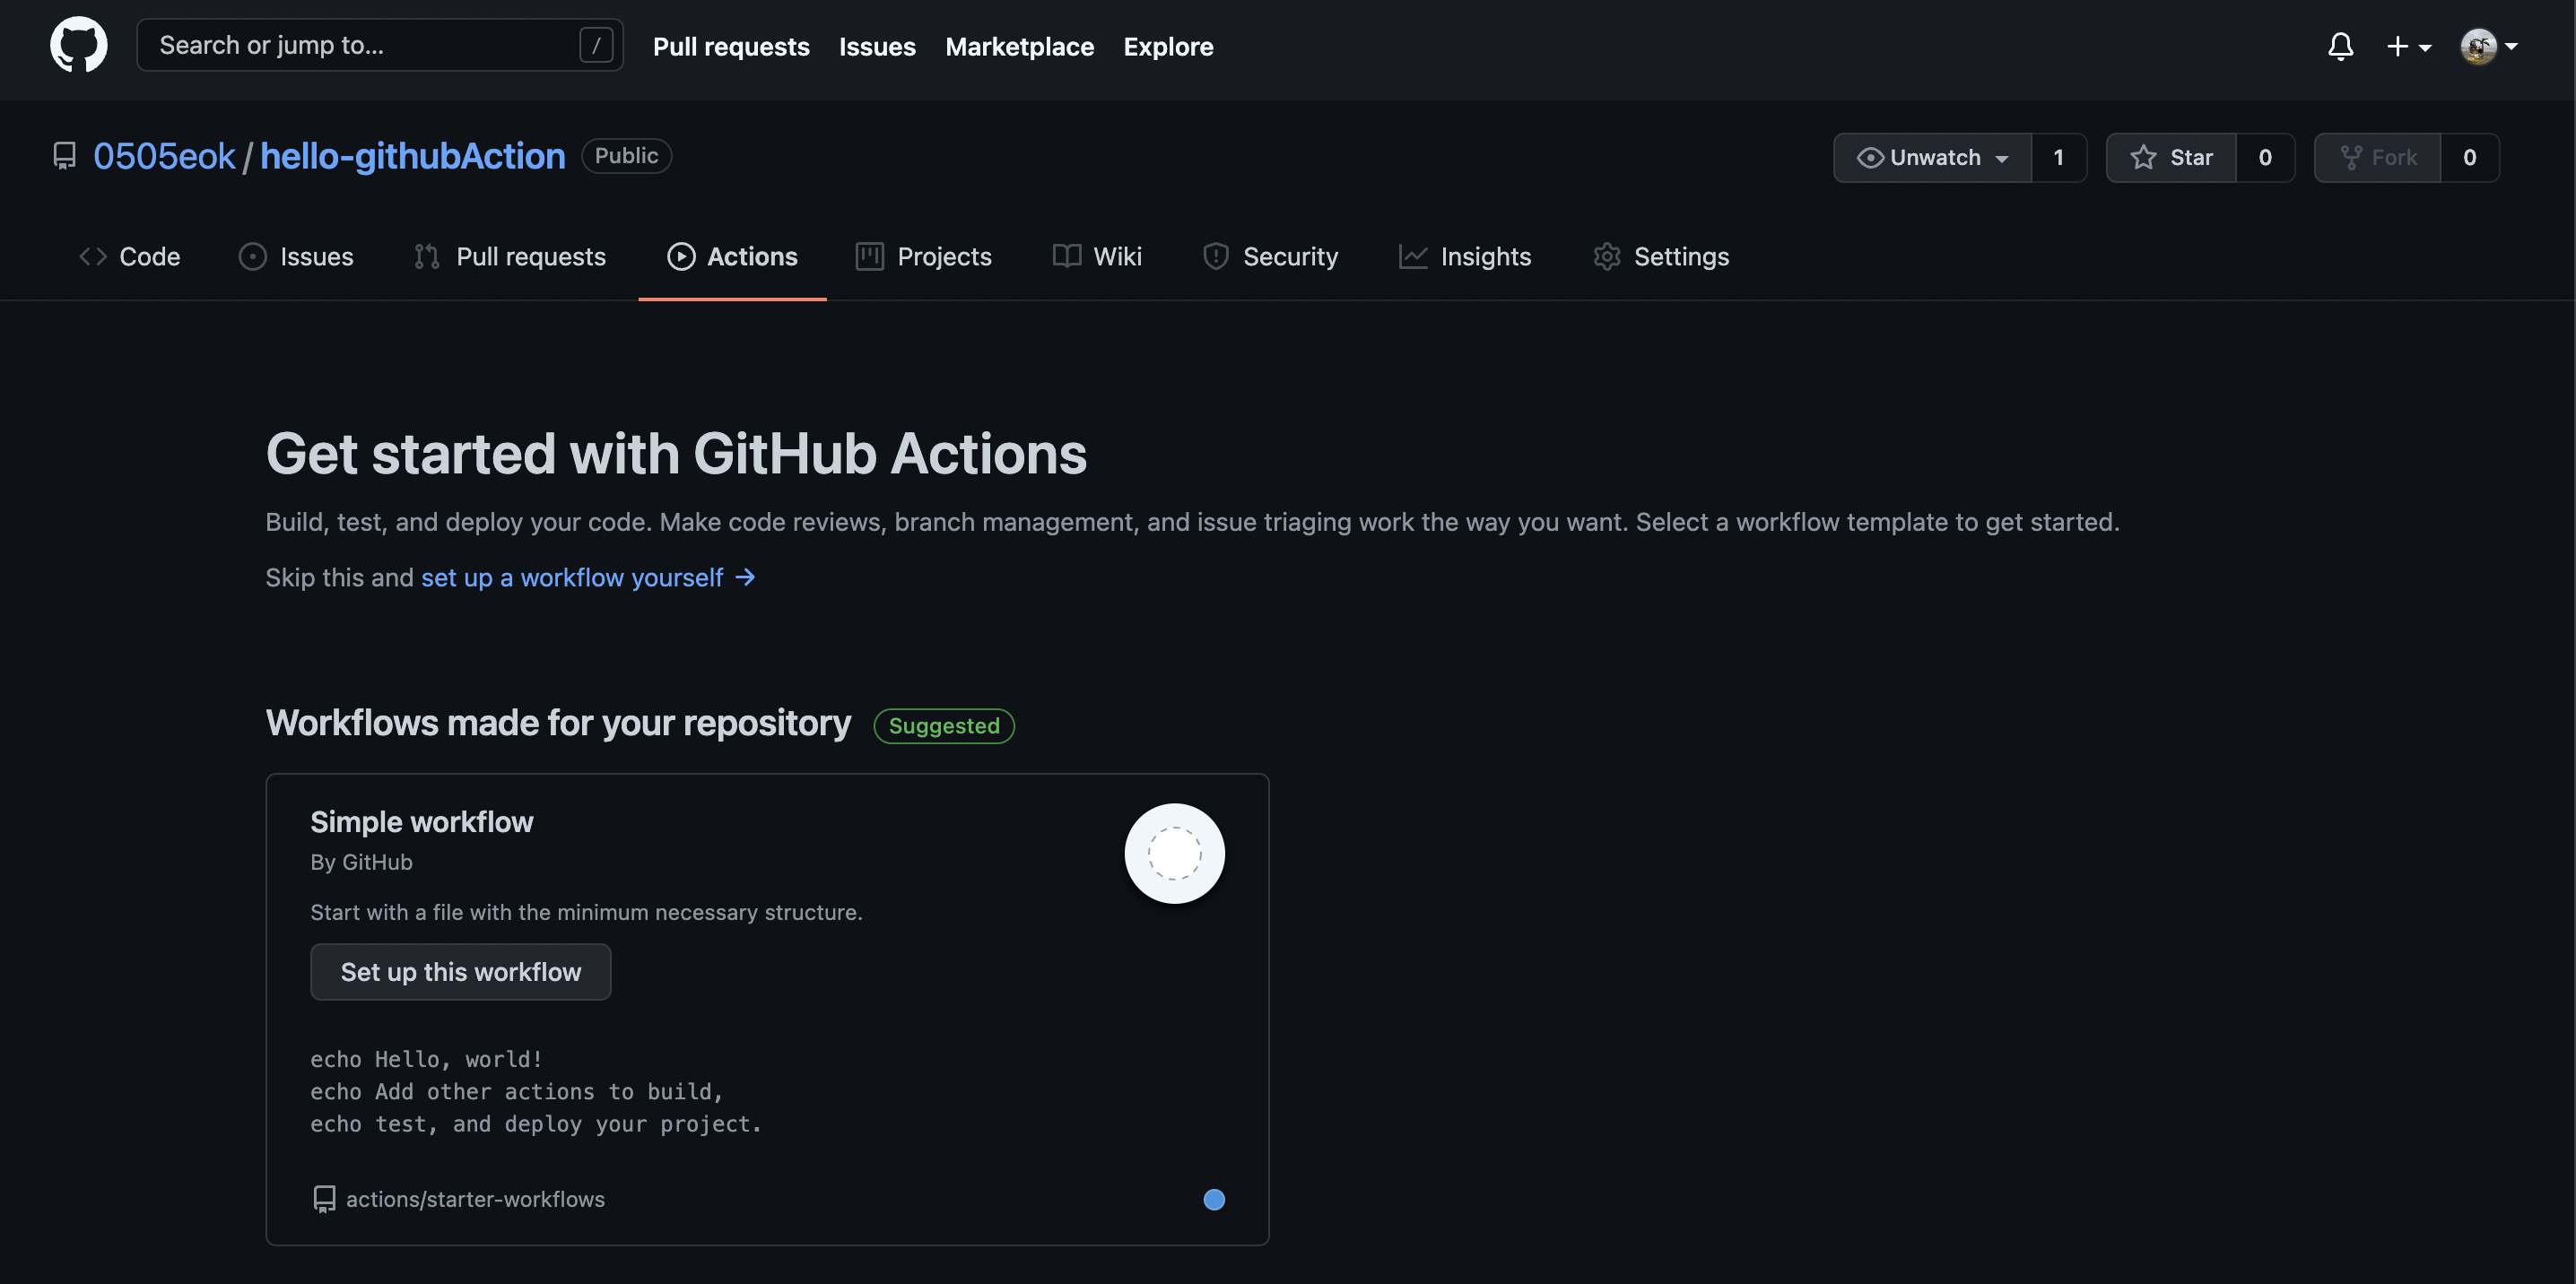Viewport: 2576px width, 1284px height.
Task: Open the Marketplace menu item
Action: tap(1019, 46)
